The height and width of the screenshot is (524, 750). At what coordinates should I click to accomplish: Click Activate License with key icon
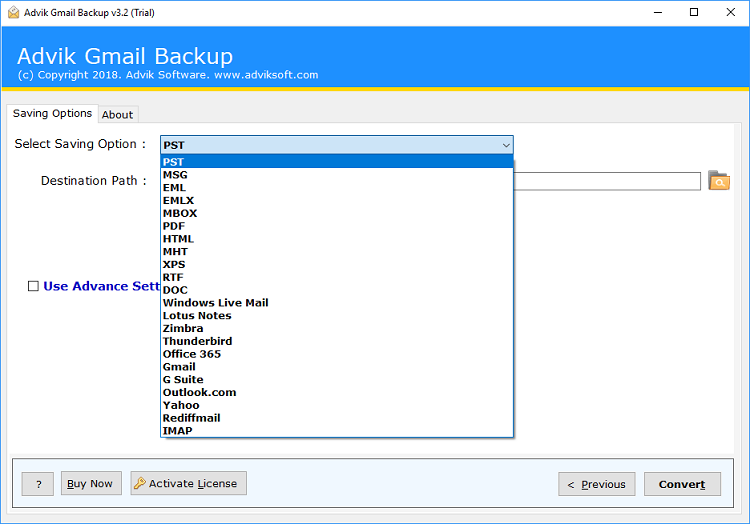pyautogui.click(x=188, y=483)
